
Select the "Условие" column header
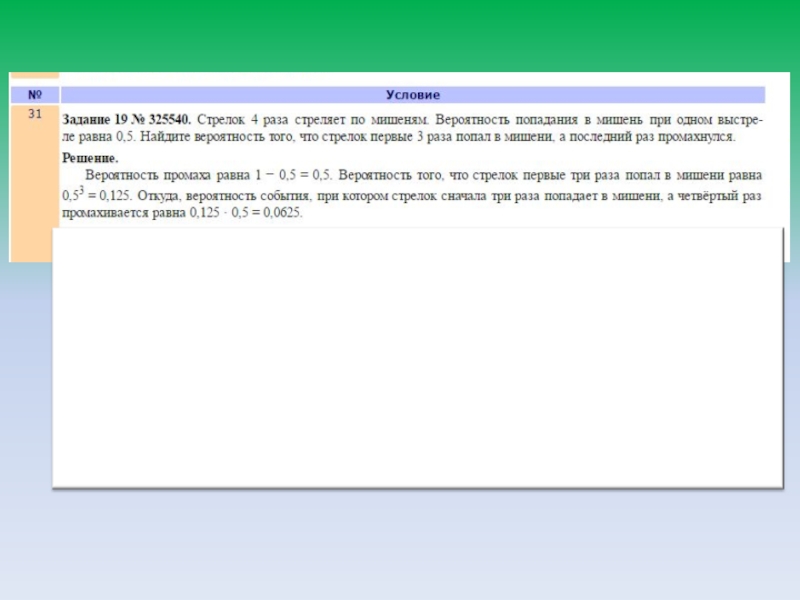pyautogui.click(x=412, y=95)
